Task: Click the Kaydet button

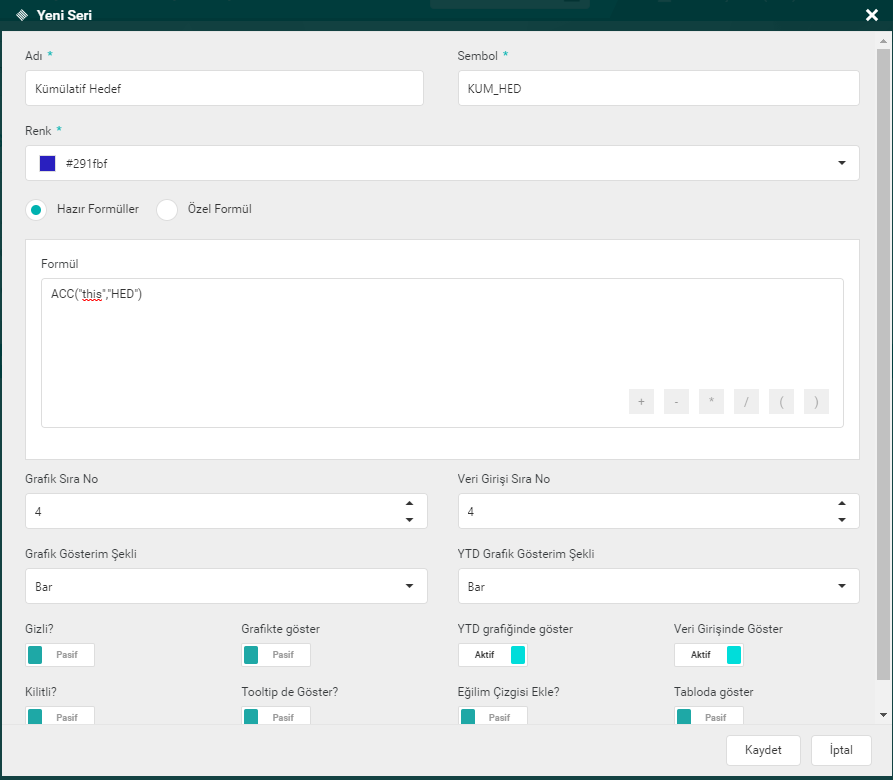Action: pos(763,750)
